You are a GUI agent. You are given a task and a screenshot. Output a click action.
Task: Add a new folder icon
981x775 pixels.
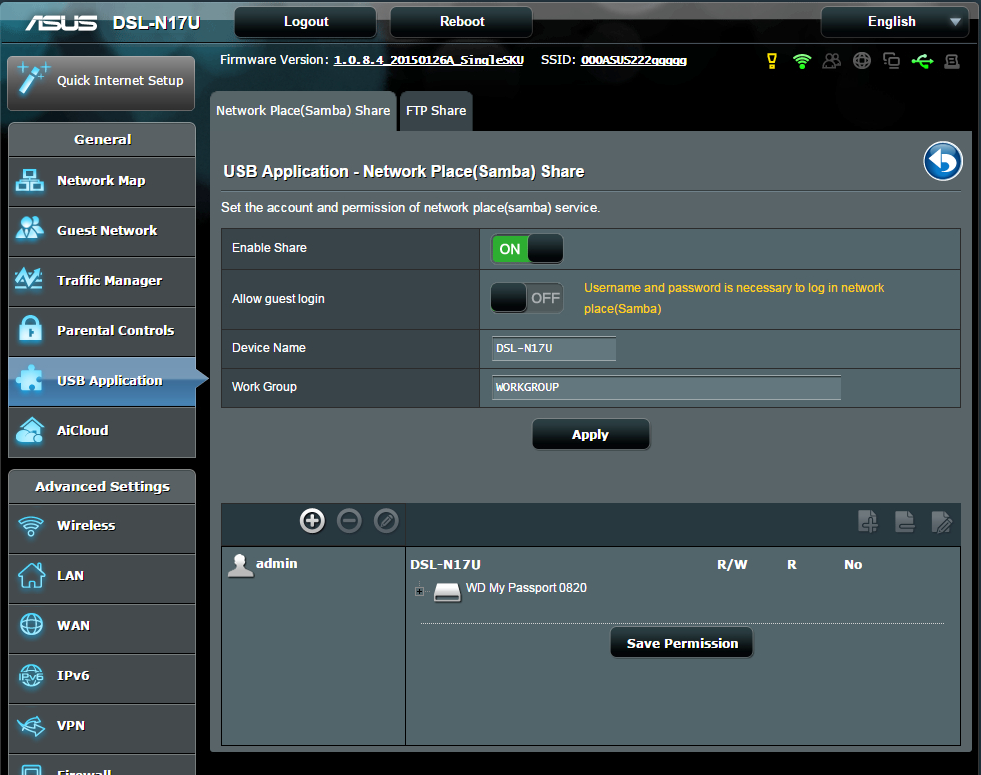pyautogui.click(x=868, y=521)
